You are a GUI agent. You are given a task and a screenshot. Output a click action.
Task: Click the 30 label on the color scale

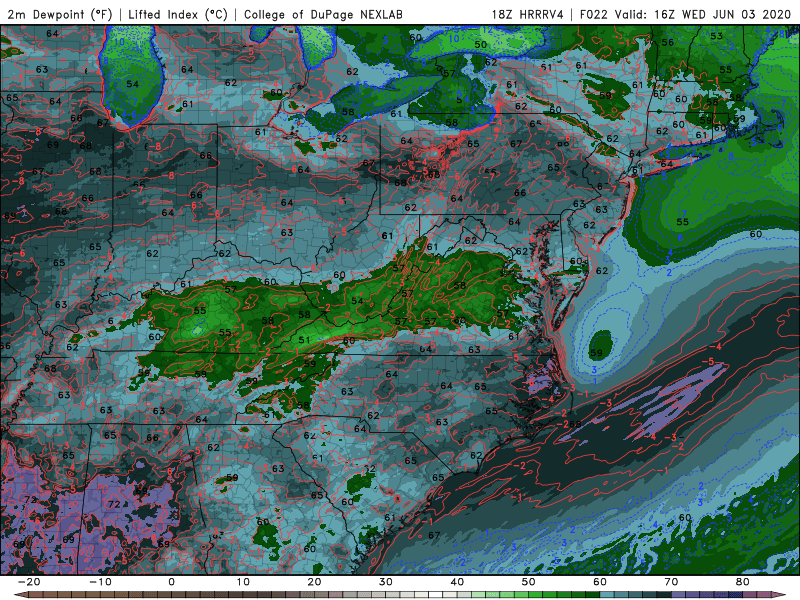tap(386, 582)
